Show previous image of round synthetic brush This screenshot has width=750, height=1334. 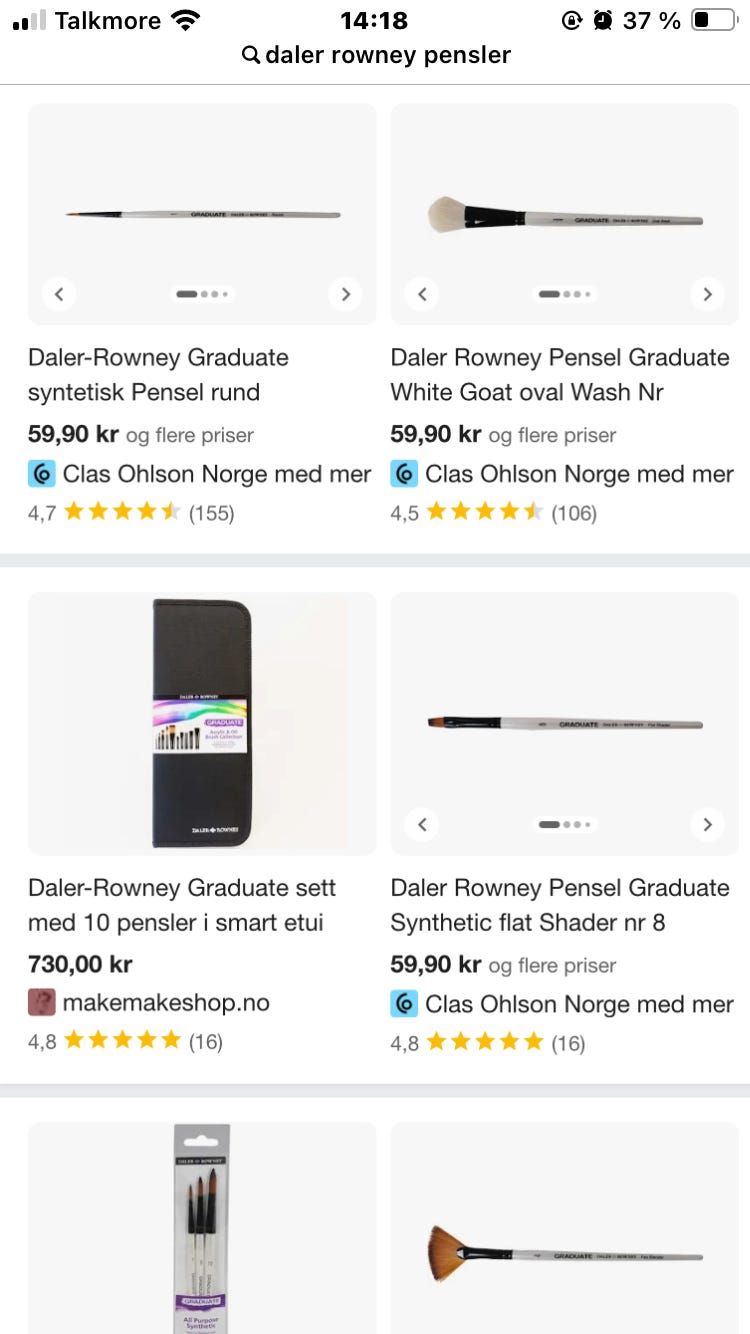[59, 294]
